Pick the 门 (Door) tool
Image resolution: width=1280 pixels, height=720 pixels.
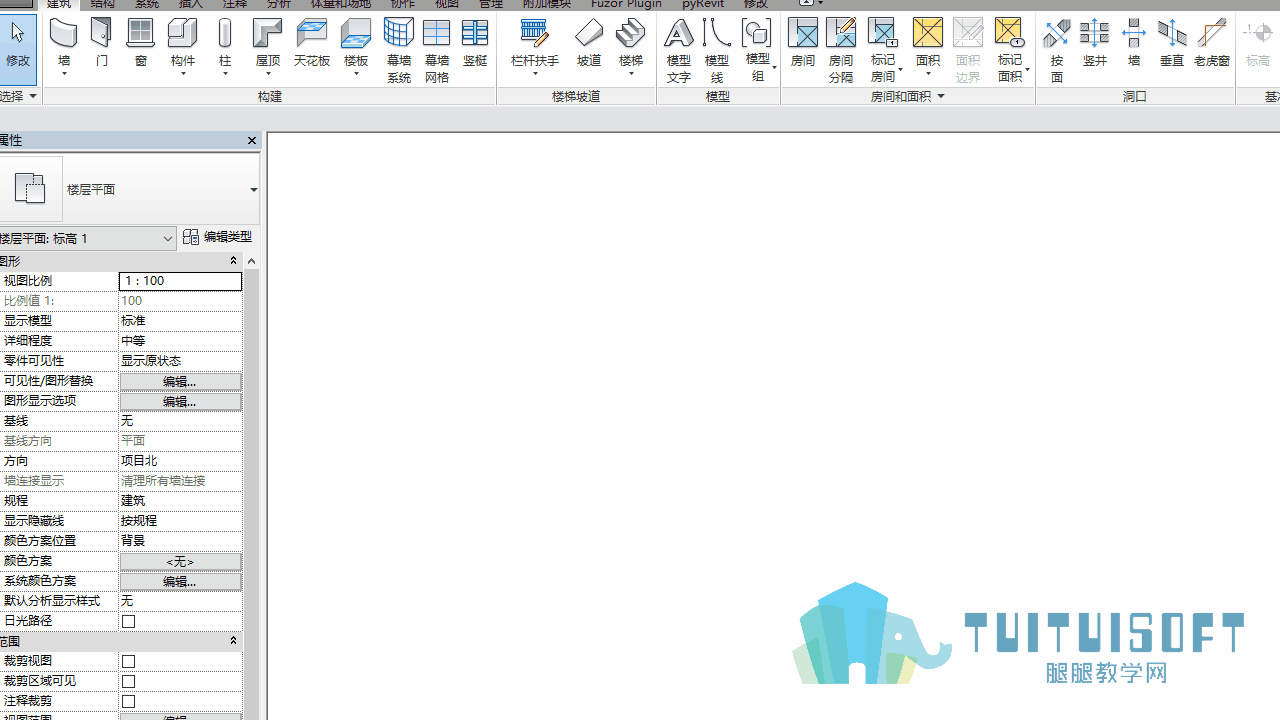click(x=101, y=44)
